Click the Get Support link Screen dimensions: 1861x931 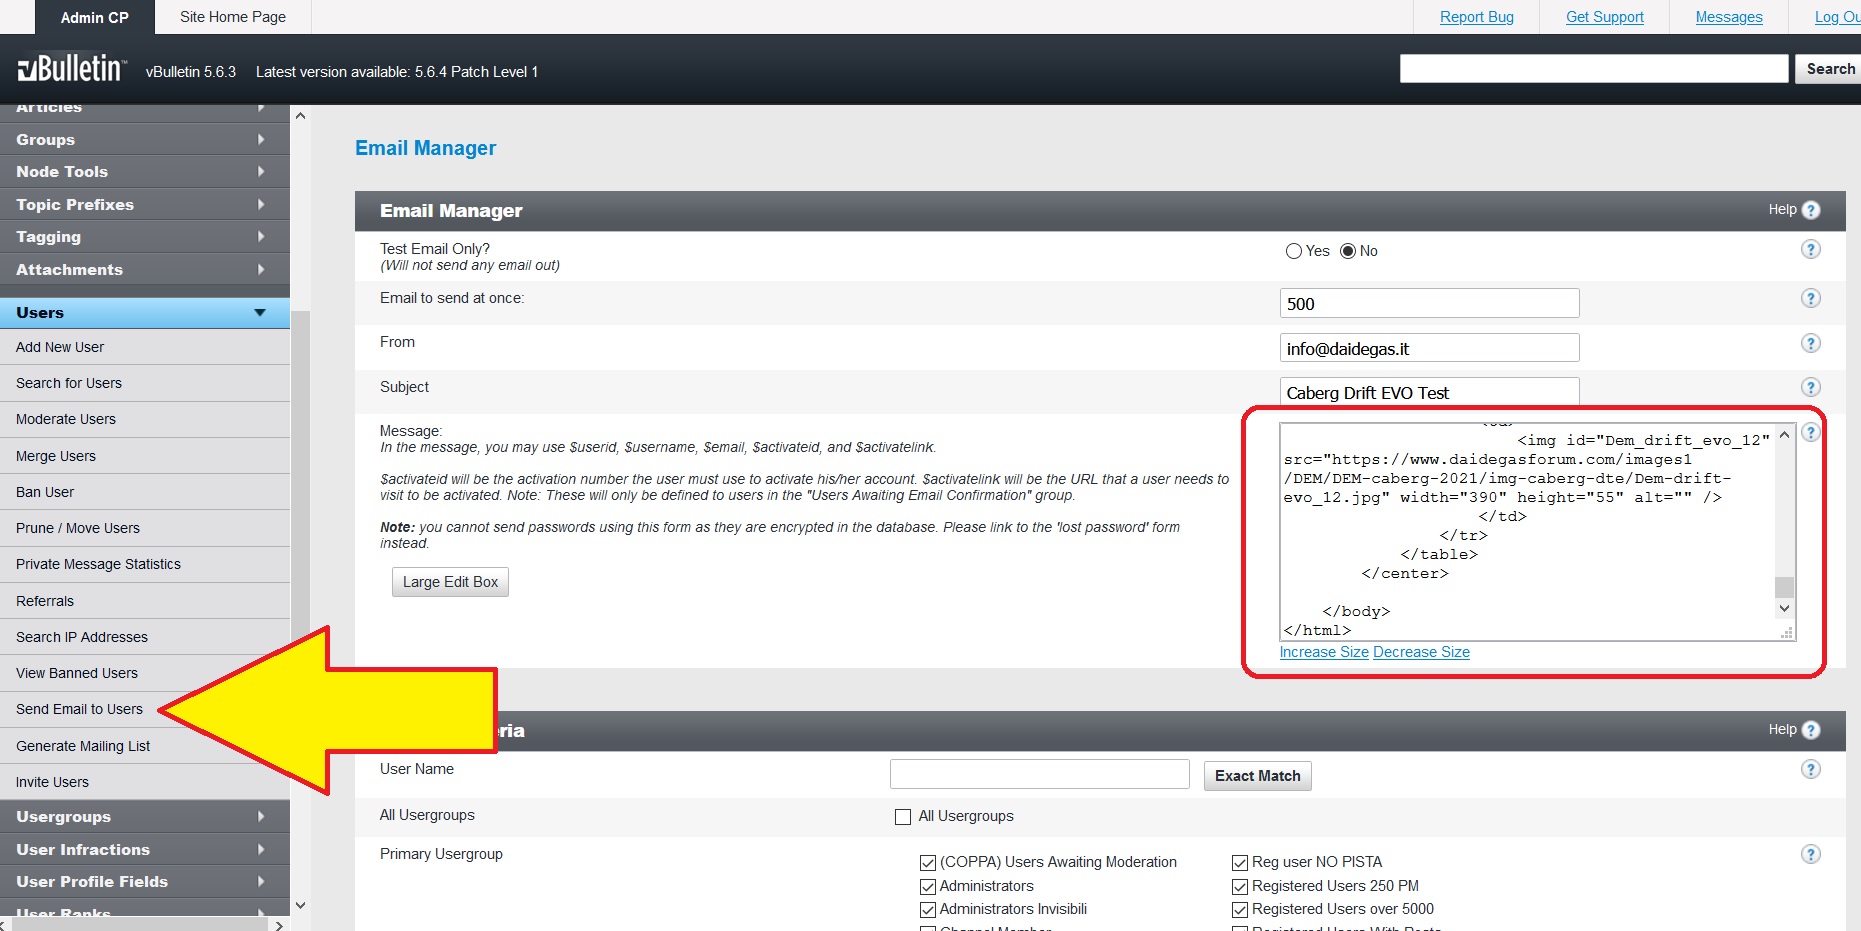tap(1604, 17)
